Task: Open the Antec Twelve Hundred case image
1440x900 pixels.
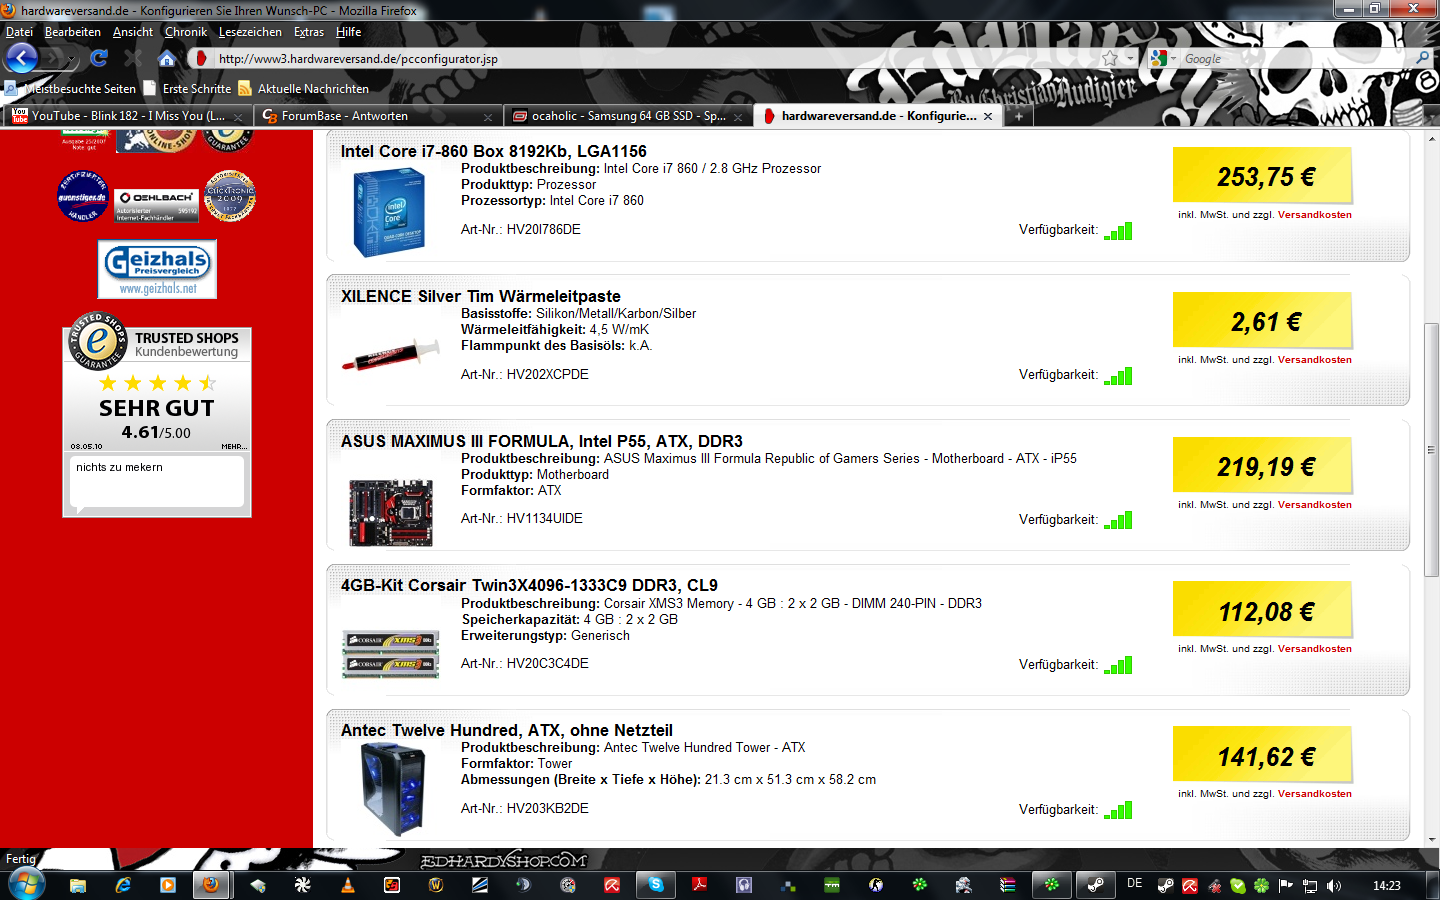Action: tap(393, 790)
